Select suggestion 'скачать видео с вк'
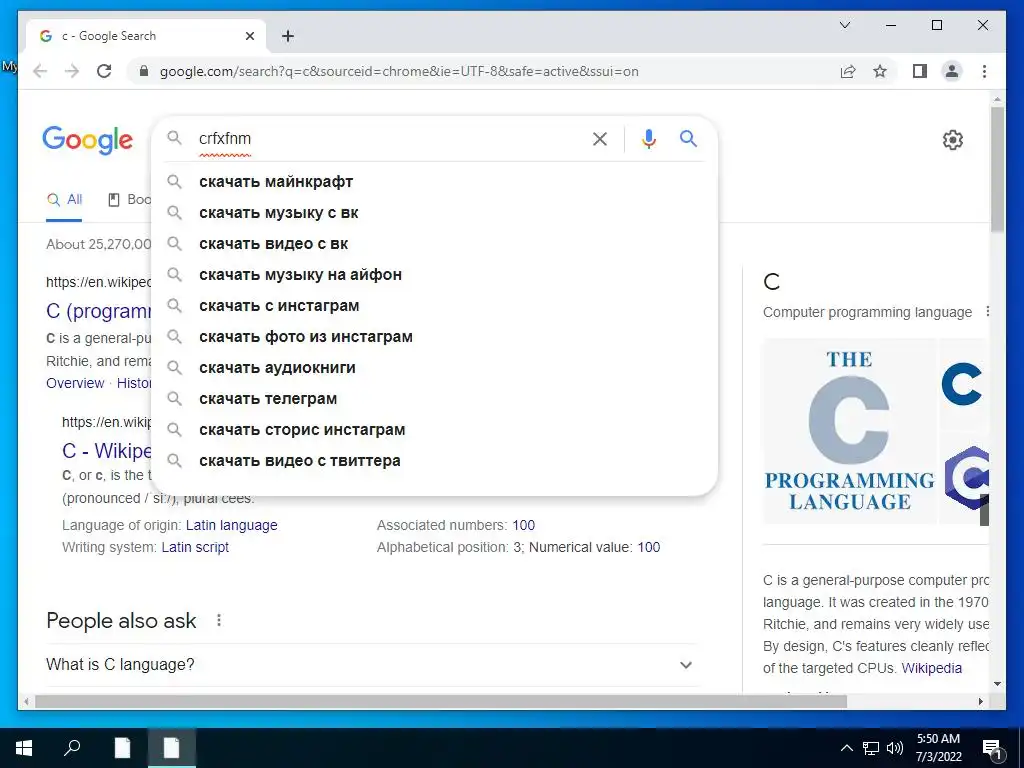 [x=434, y=244]
